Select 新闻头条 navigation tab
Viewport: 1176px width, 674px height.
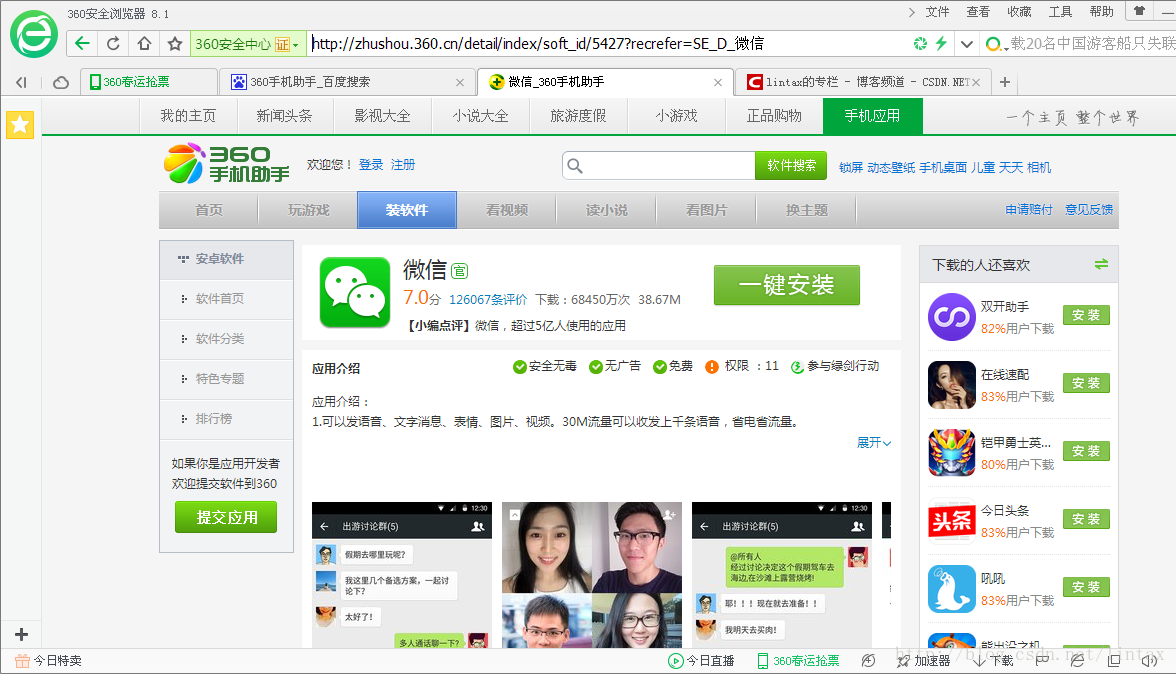click(x=284, y=116)
